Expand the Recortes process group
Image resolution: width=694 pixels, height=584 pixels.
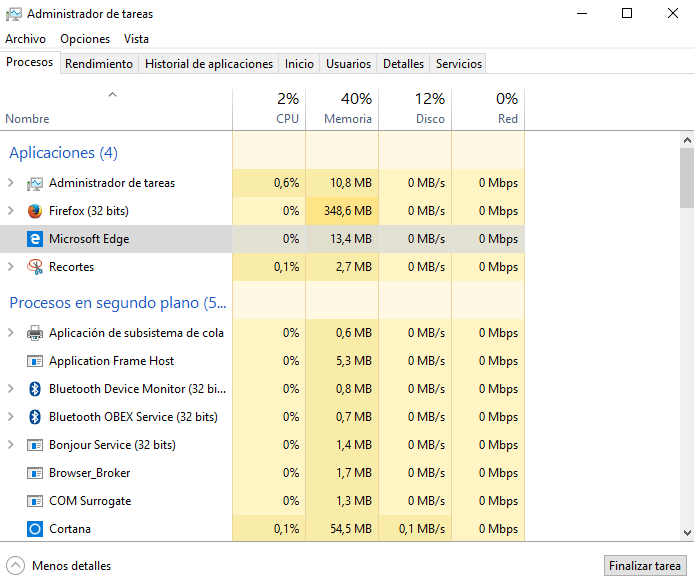point(11,267)
